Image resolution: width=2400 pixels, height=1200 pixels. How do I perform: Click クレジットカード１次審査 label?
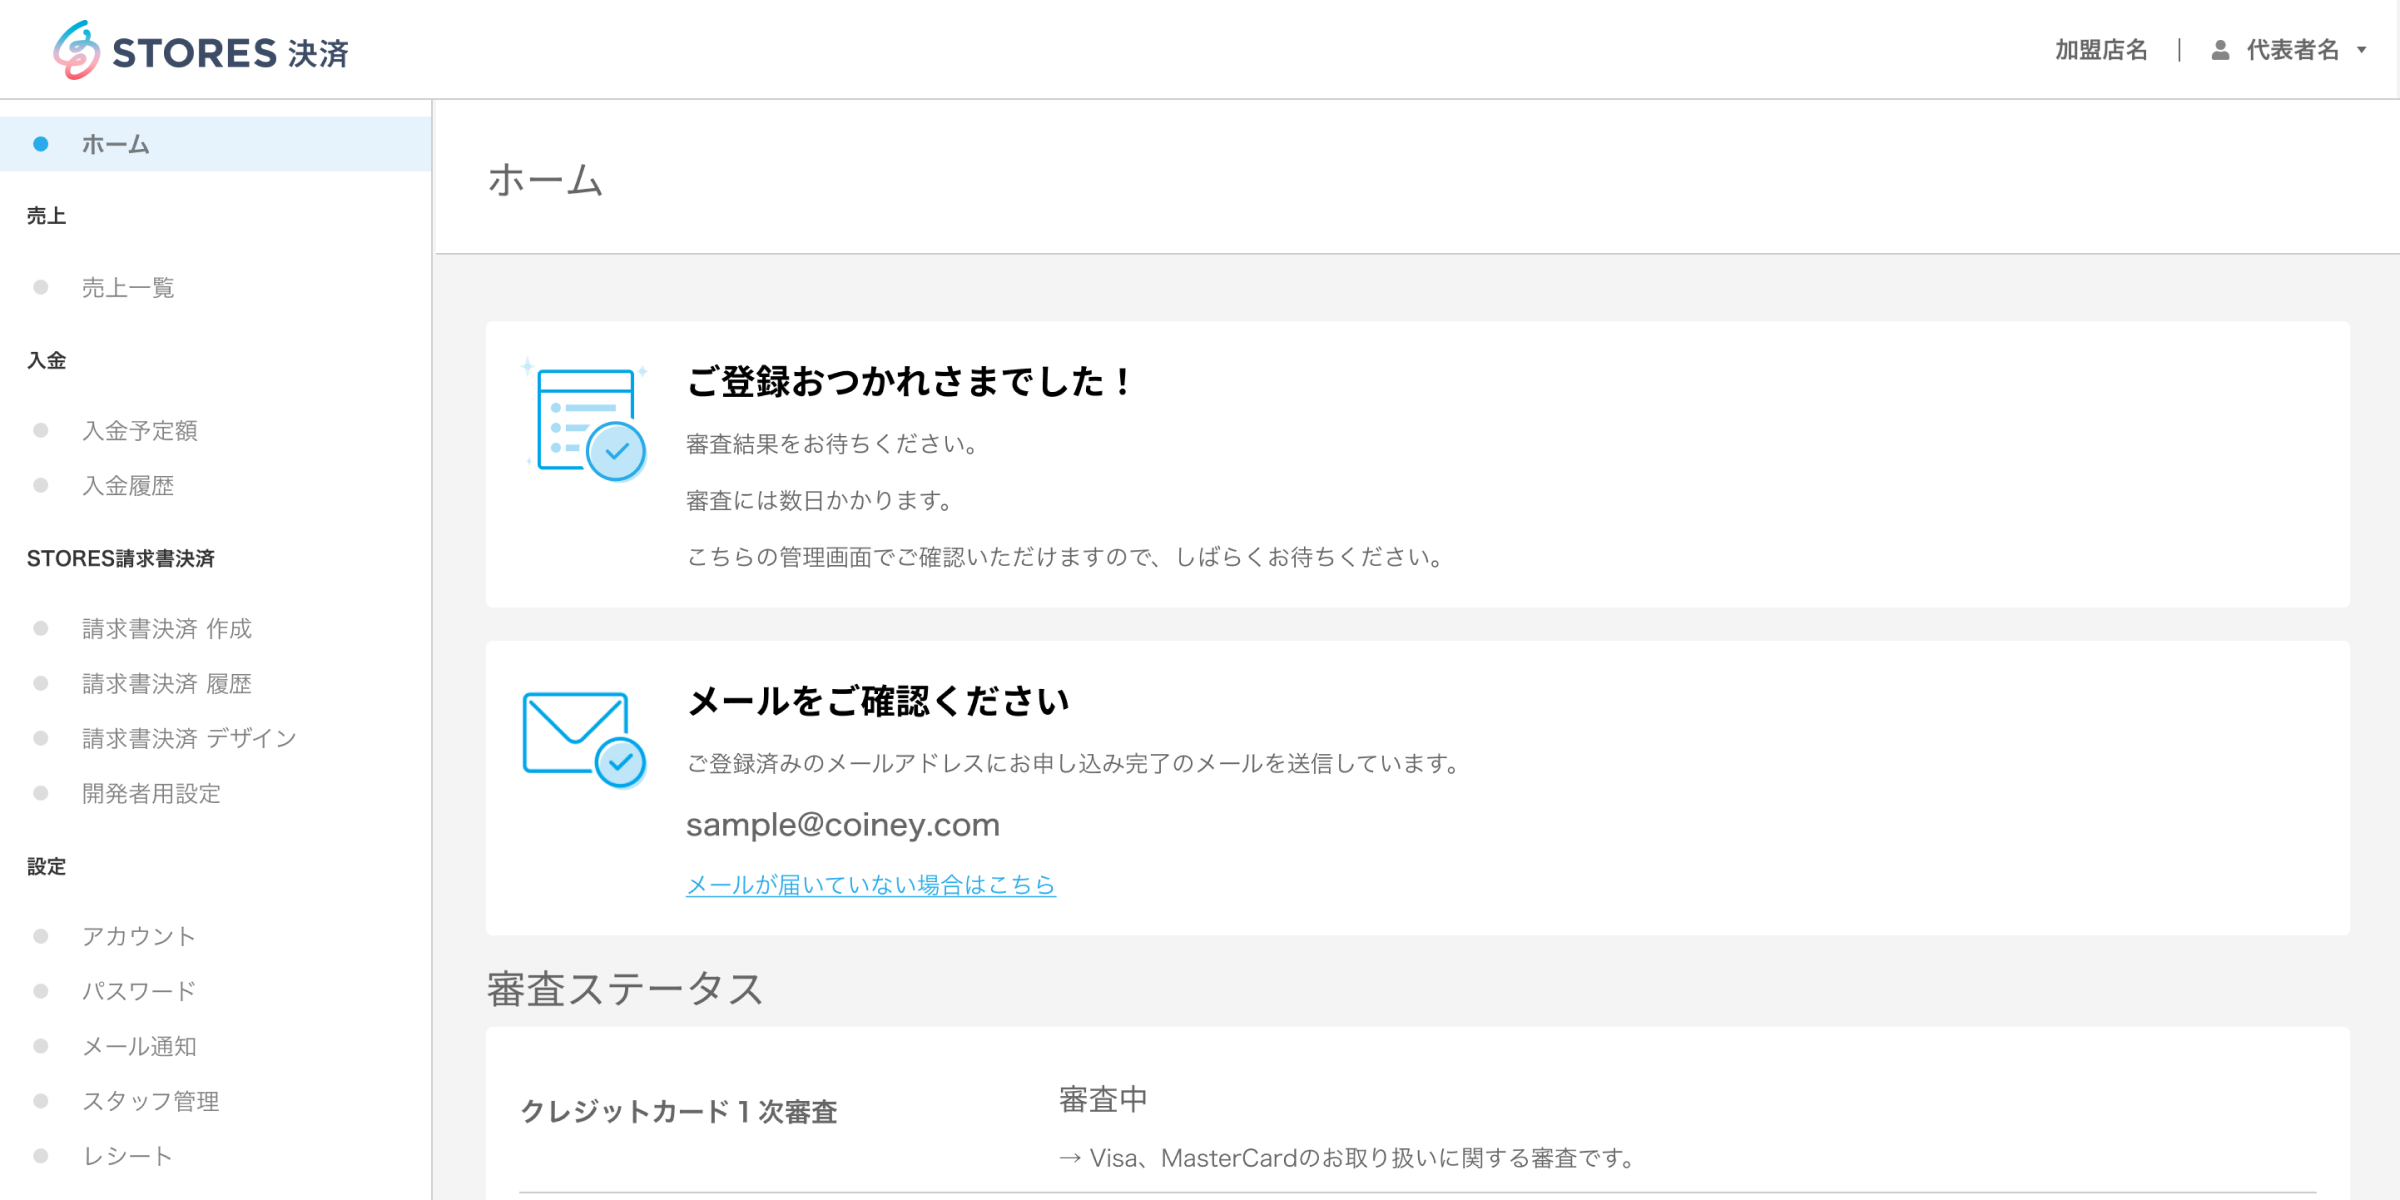(679, 1112)
